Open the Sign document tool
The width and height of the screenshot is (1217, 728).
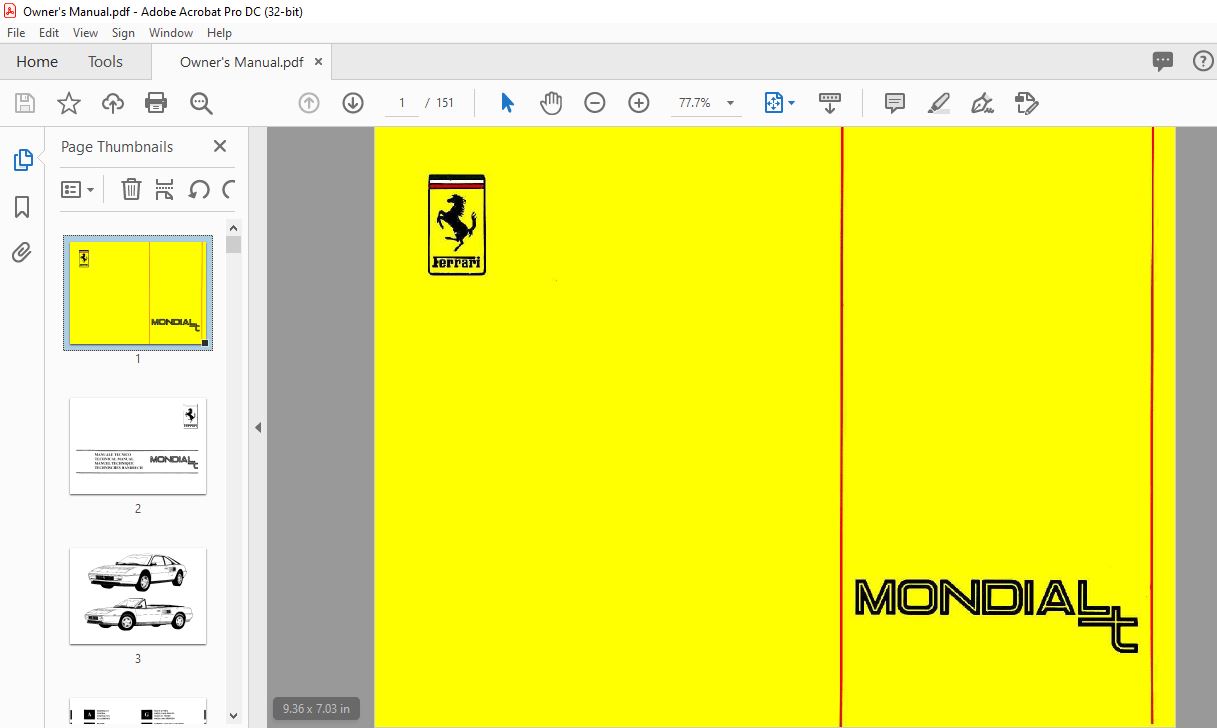982,103
